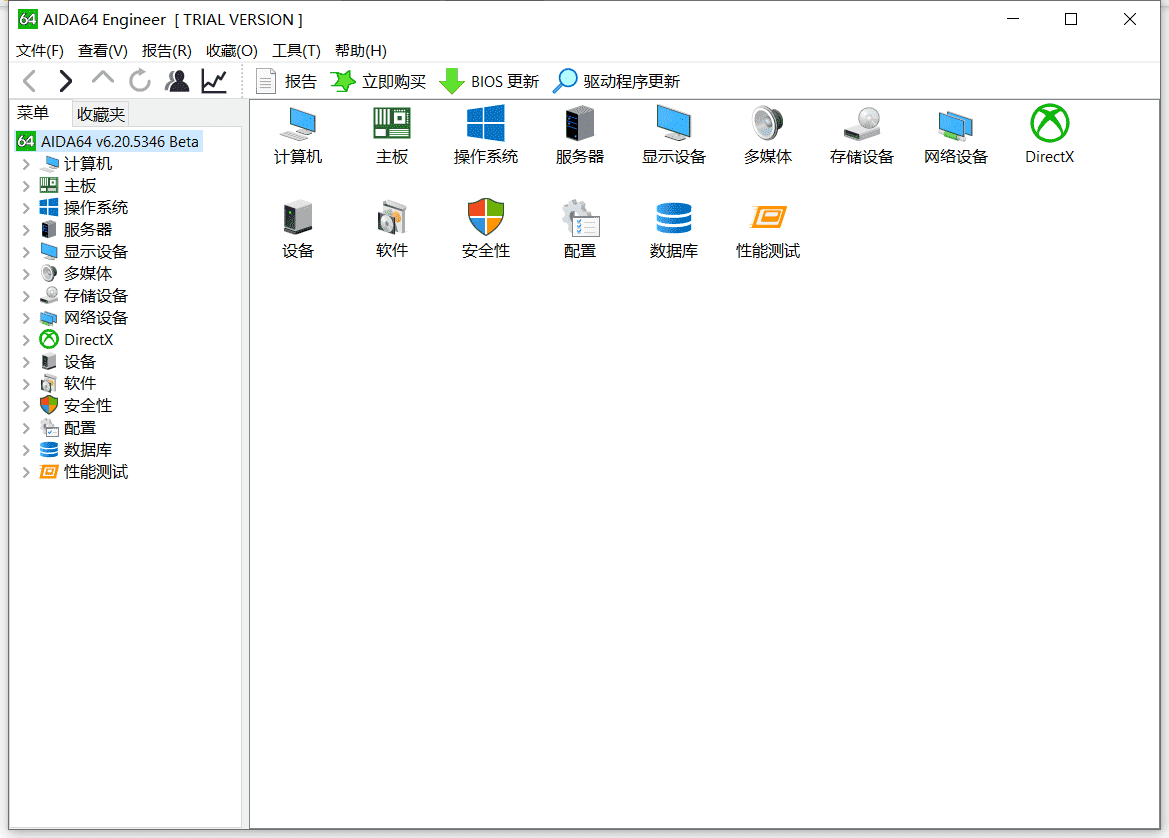The height and width of the screenshot is (838, 1169).
Task: Expand the 配置 tree node
Action: click(x=26, y=428)
